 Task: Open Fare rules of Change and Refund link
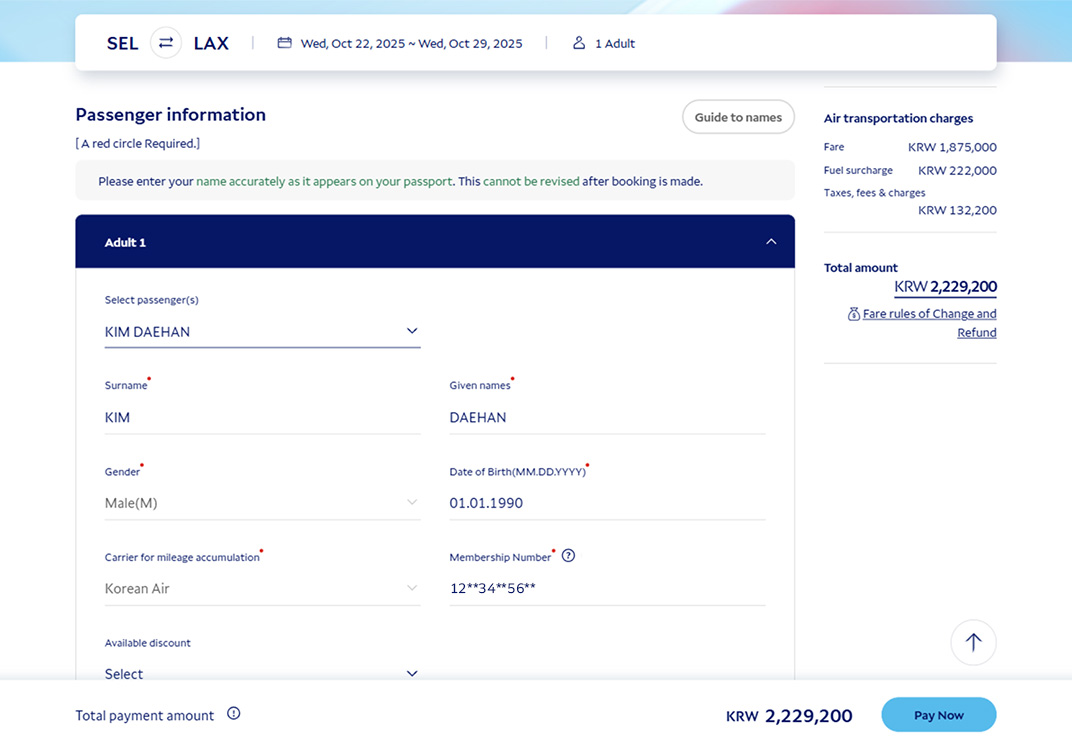pos(929,323)
